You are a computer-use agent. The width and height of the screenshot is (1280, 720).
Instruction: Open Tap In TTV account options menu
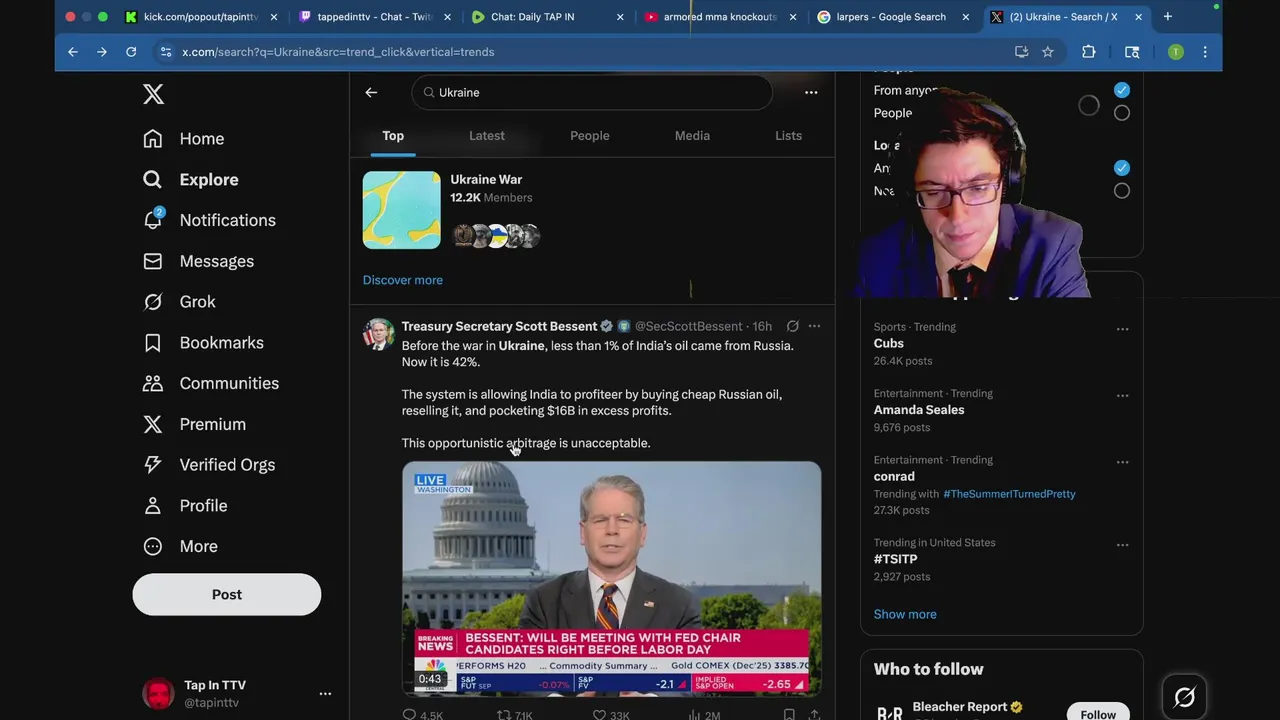pos(325,693)
